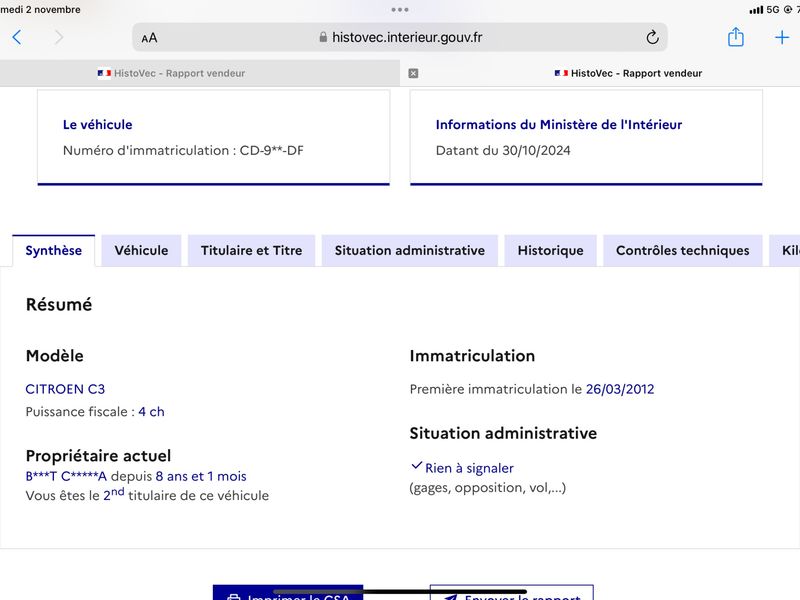Tap the forward navigation arrow

coord(59,37)
